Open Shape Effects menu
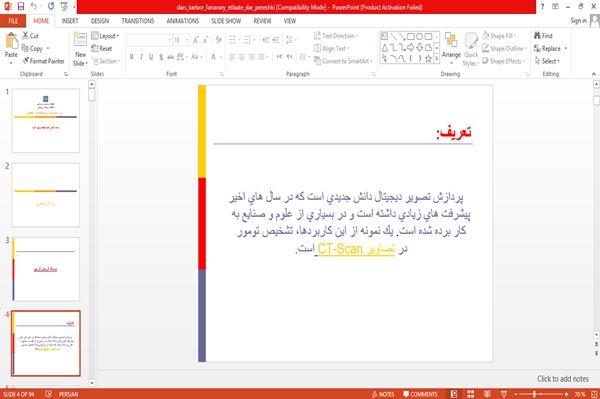Image resolution: width=600 pixels, height=399 pixels. [503, 61]
